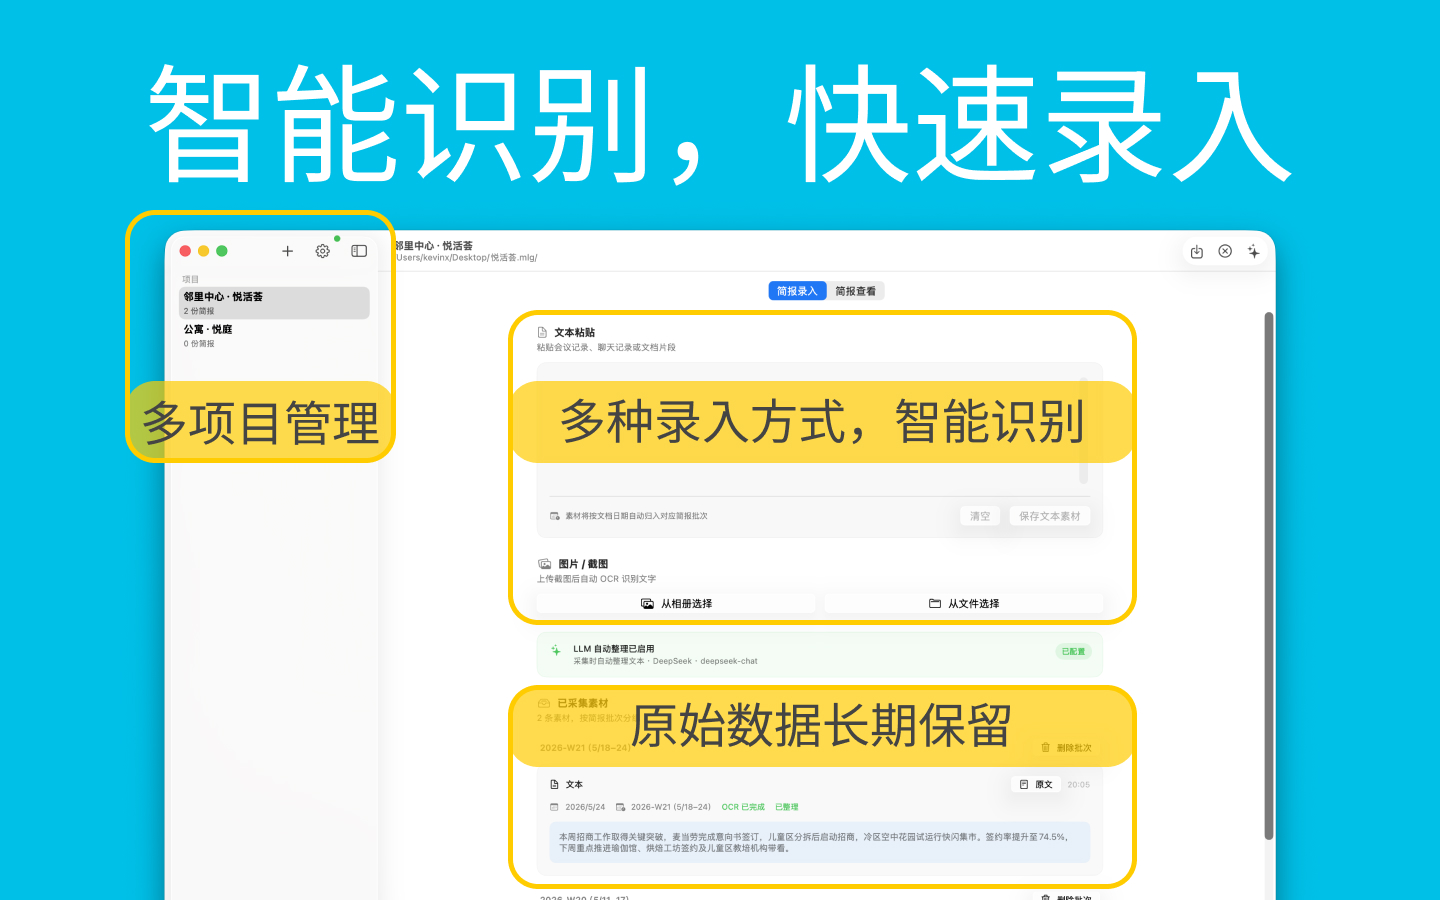Click 'LLM 自动整理已启用' label
The image size is (1440, 900).
point(614,649)
